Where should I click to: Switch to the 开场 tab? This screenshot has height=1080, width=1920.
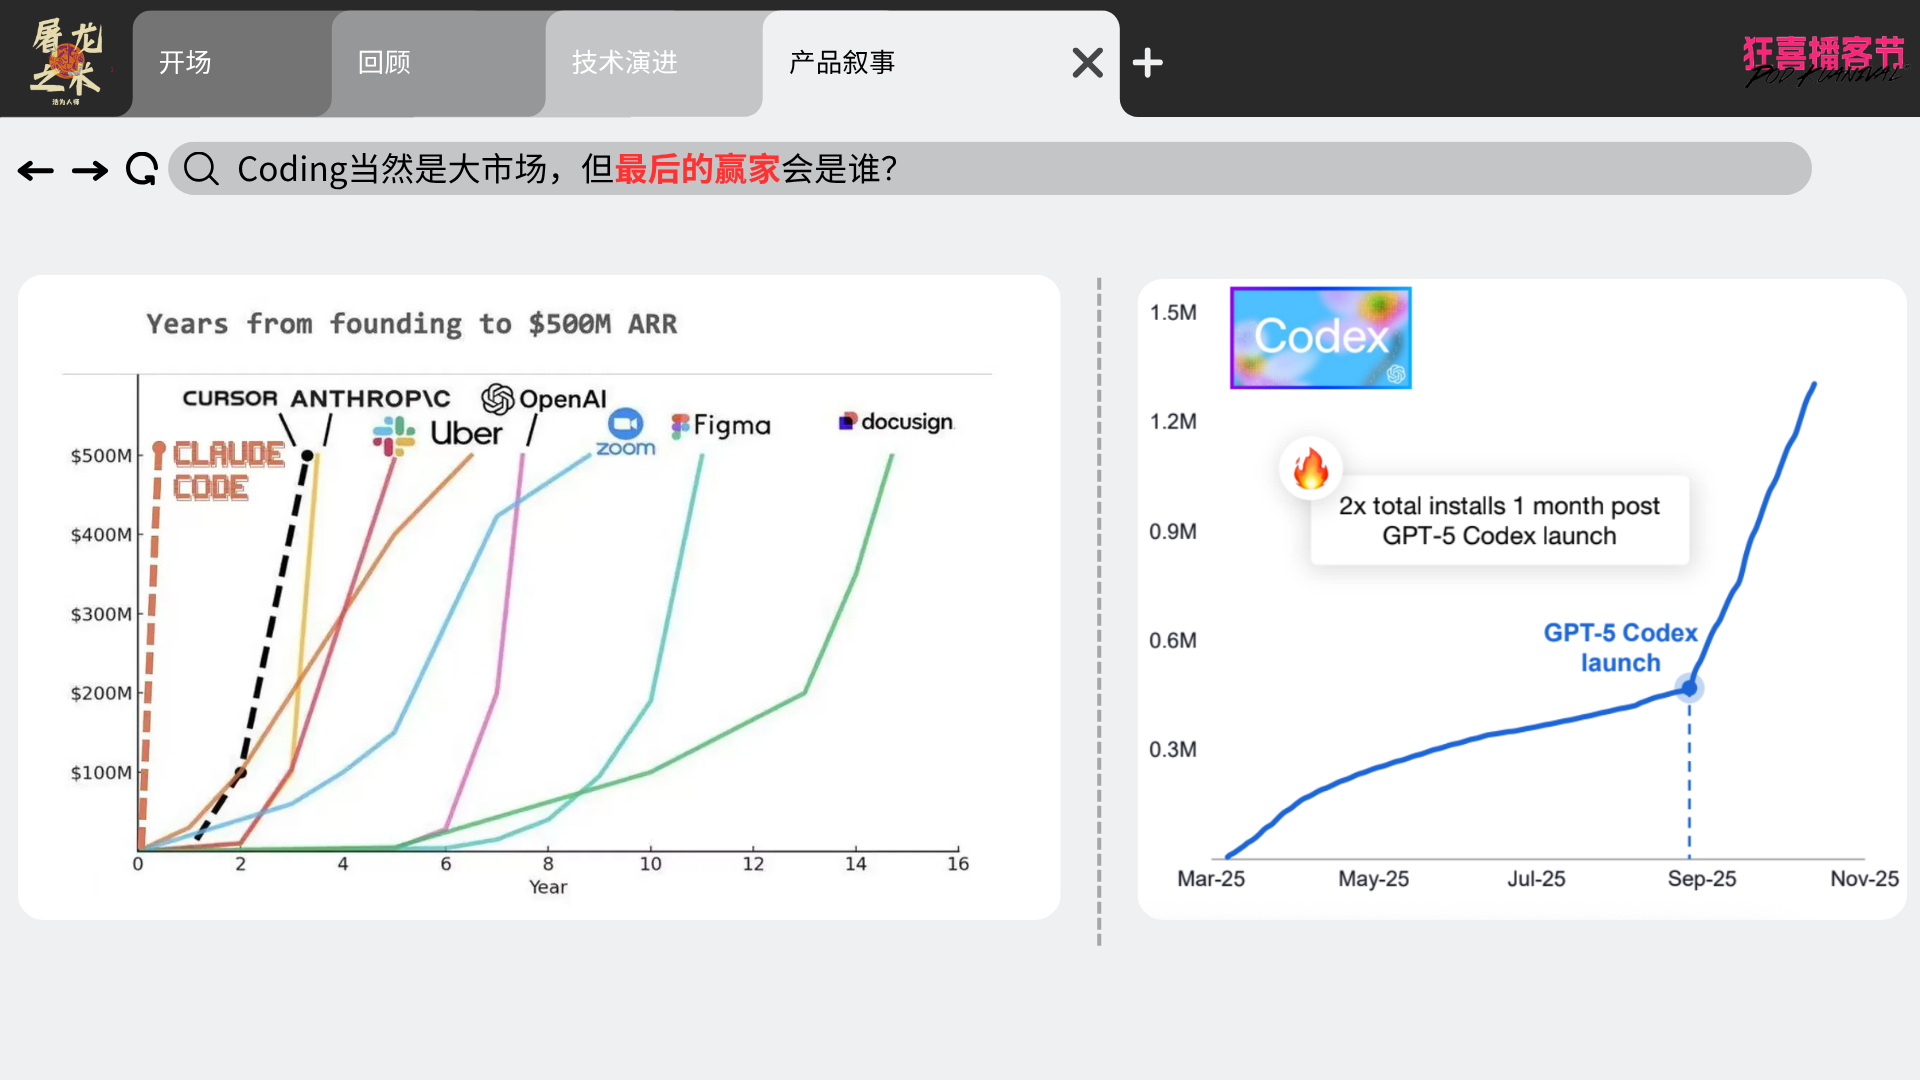pyautogui.click(x=232, y=63)
